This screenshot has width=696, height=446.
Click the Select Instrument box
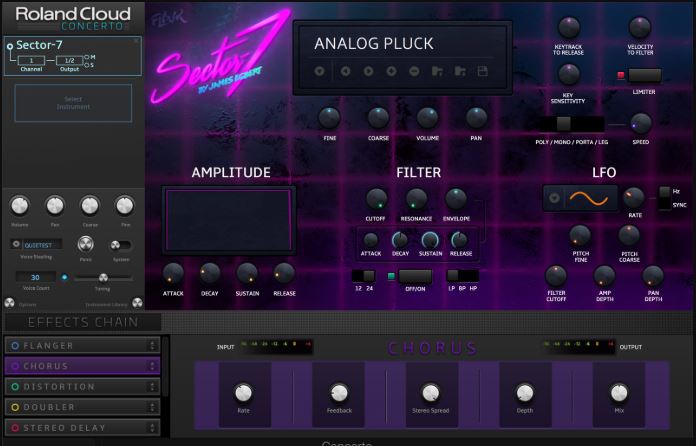pyautogui.click(x=73, y=103)
